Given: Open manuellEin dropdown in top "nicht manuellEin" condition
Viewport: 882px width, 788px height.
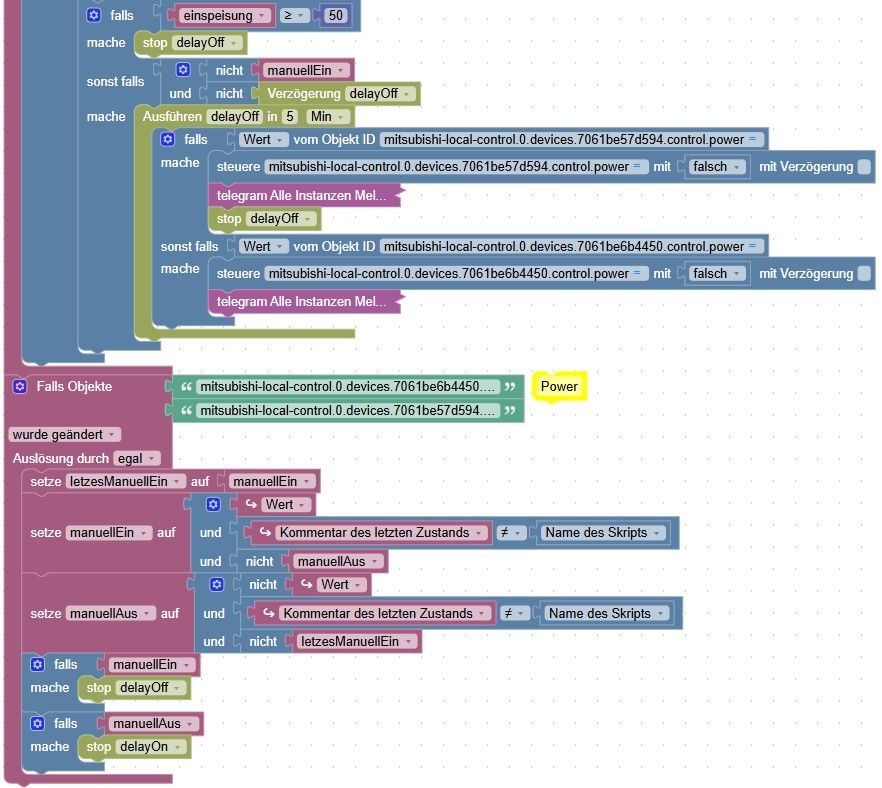Looking at the screenshot, I should tap(305, 70).
